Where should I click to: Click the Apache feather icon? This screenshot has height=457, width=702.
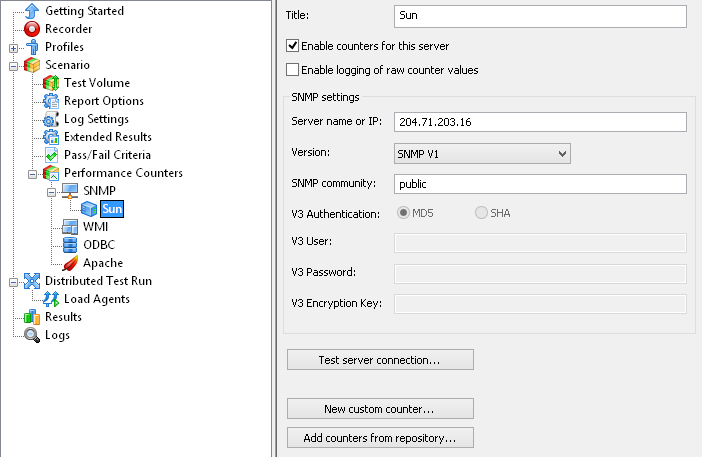pyautogui.click(x=70, y=263)
